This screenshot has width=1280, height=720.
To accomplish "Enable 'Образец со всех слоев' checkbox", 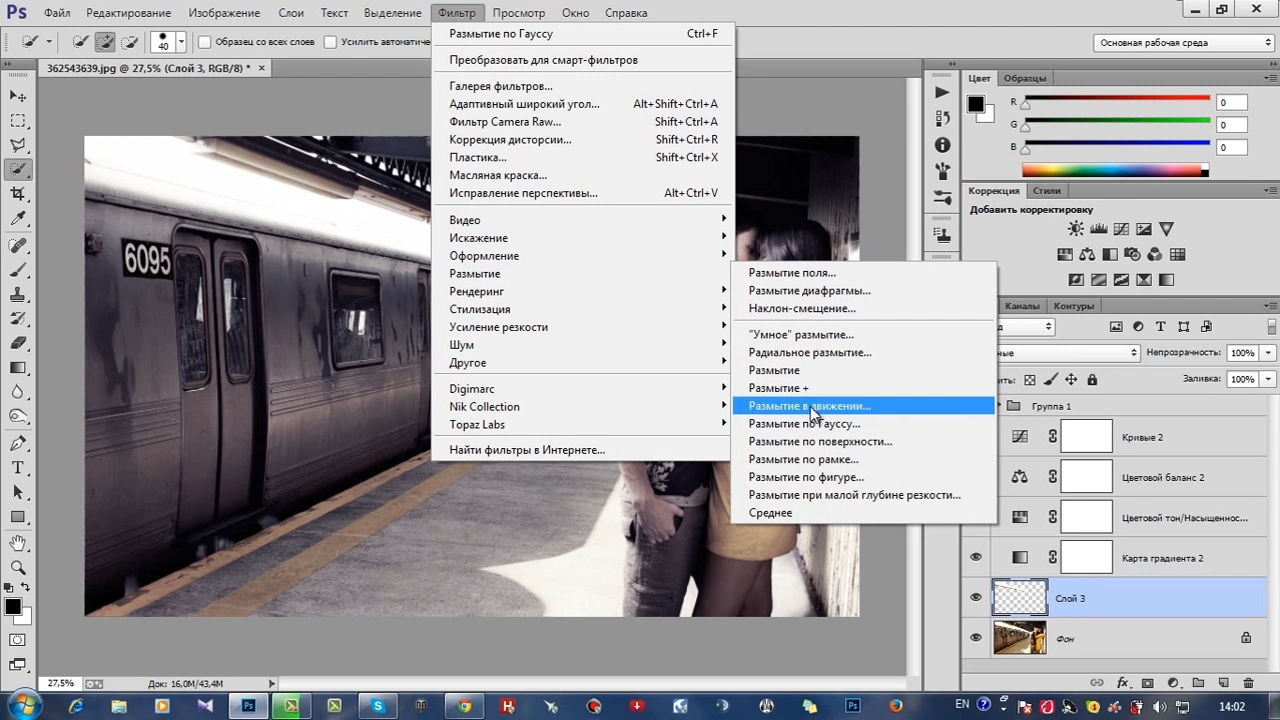I will (205, 42).
